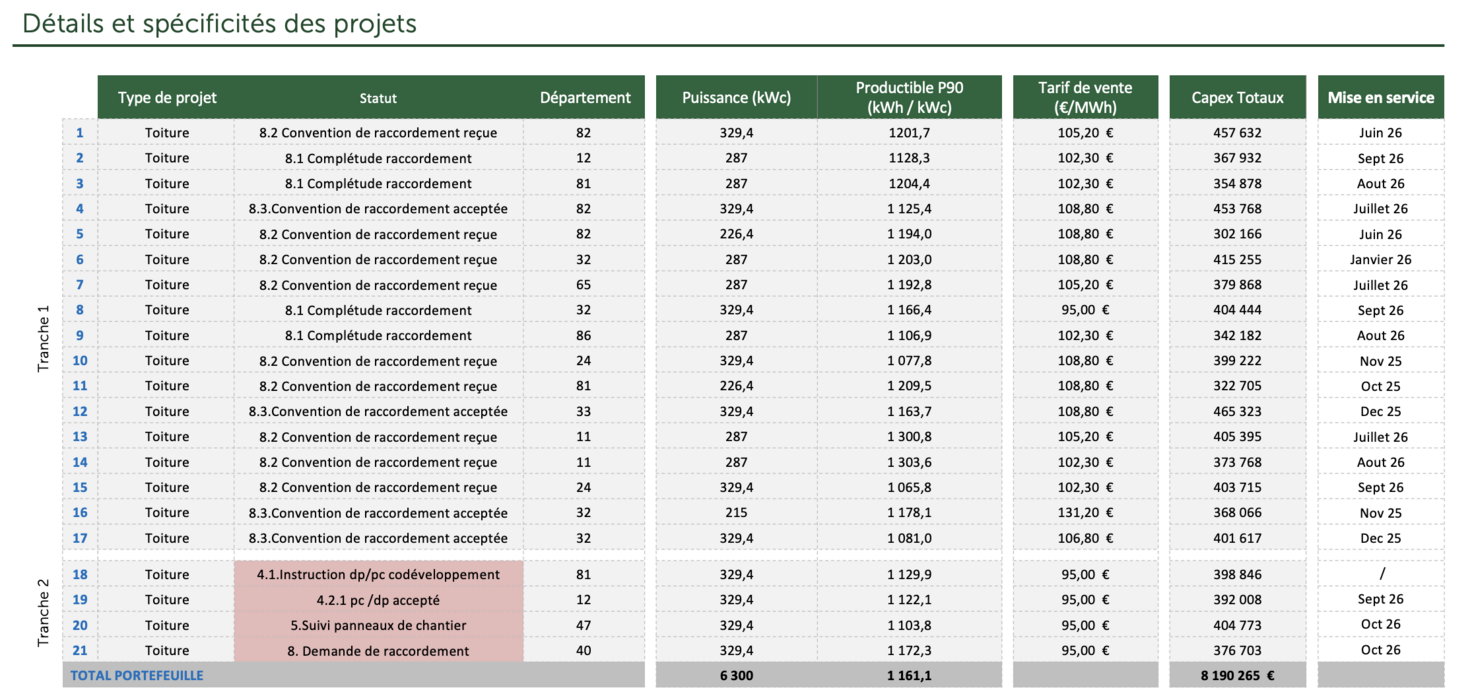Select total power value '6 300'
This screenshot has width=1472, height=696.
coord(736,675)
